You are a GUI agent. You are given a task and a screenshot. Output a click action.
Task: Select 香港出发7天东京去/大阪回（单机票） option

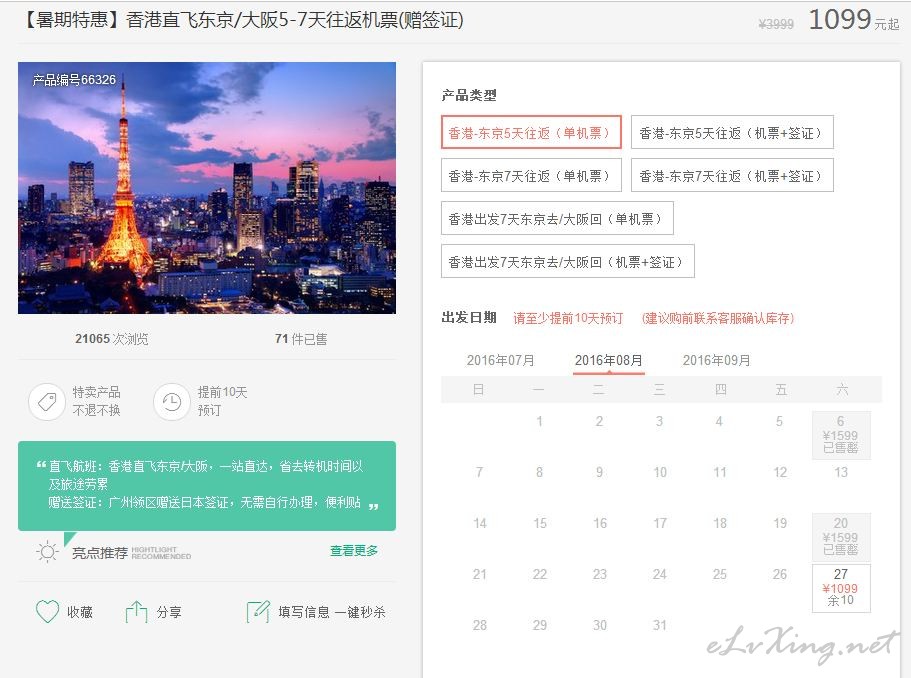click(557, 218)
